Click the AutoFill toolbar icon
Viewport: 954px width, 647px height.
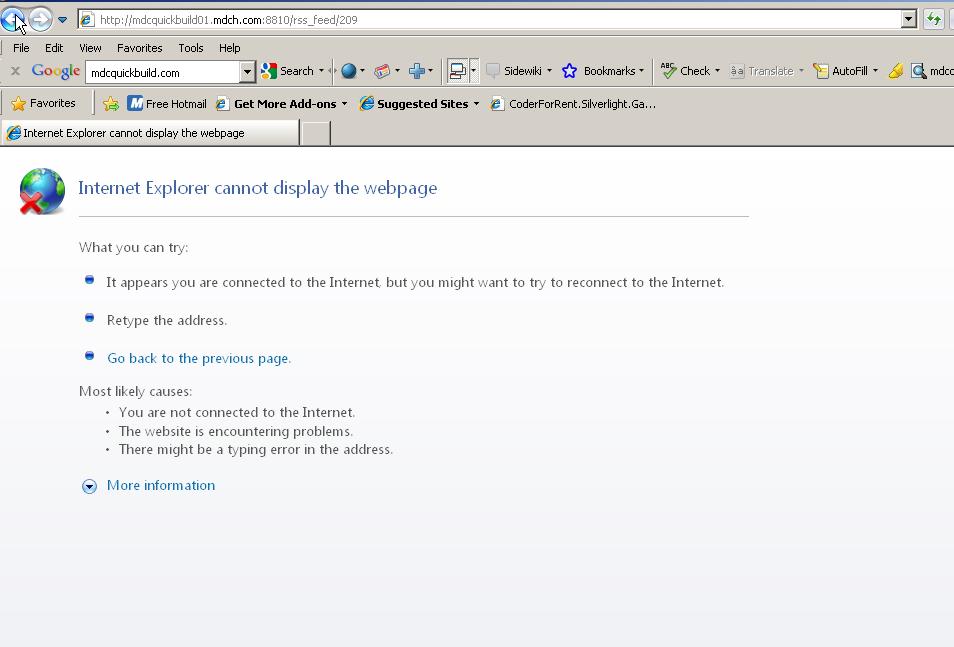coord(821,71)
